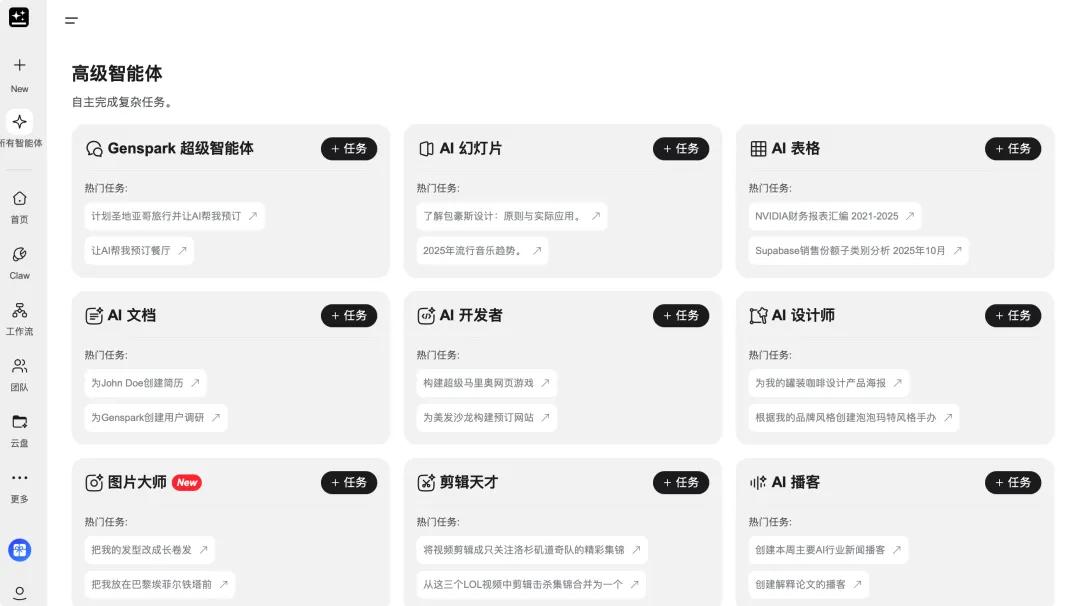
Task: Go to 首页 home icon
Action: tap(19, 198)
